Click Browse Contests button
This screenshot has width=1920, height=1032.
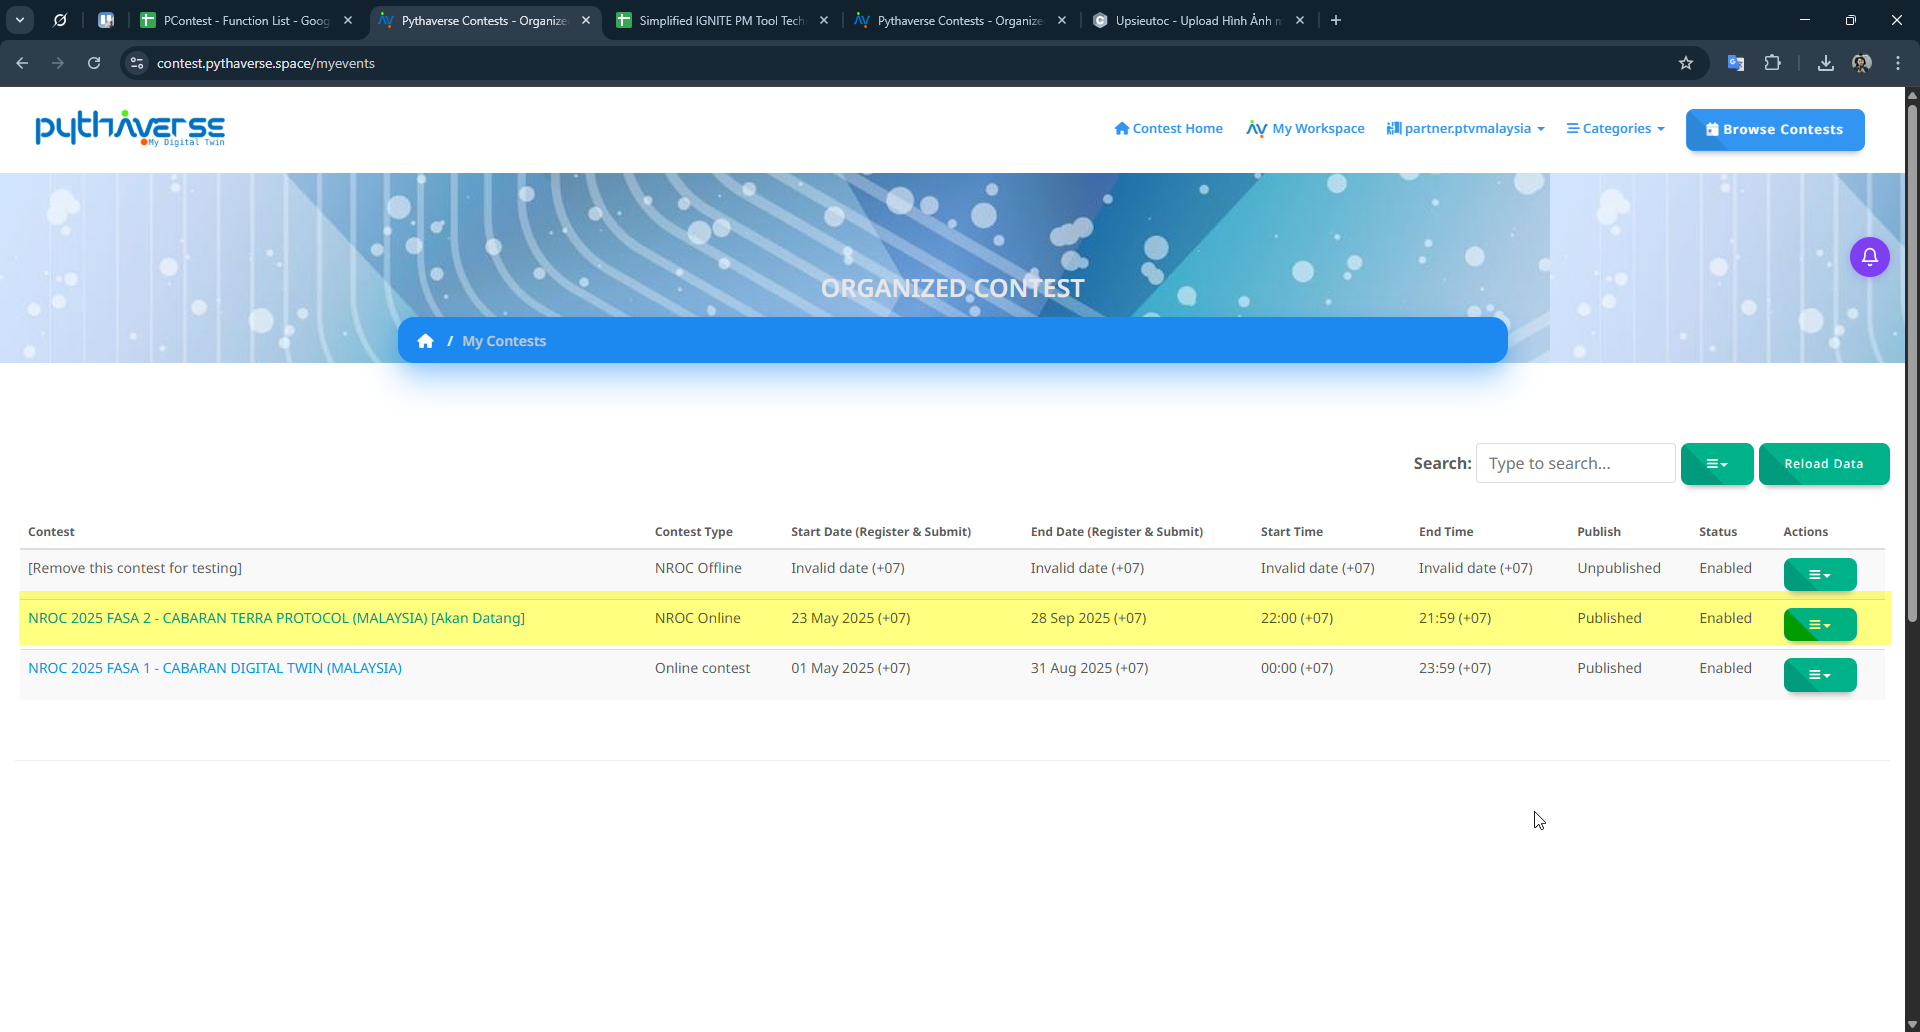tap(1775, 130)
